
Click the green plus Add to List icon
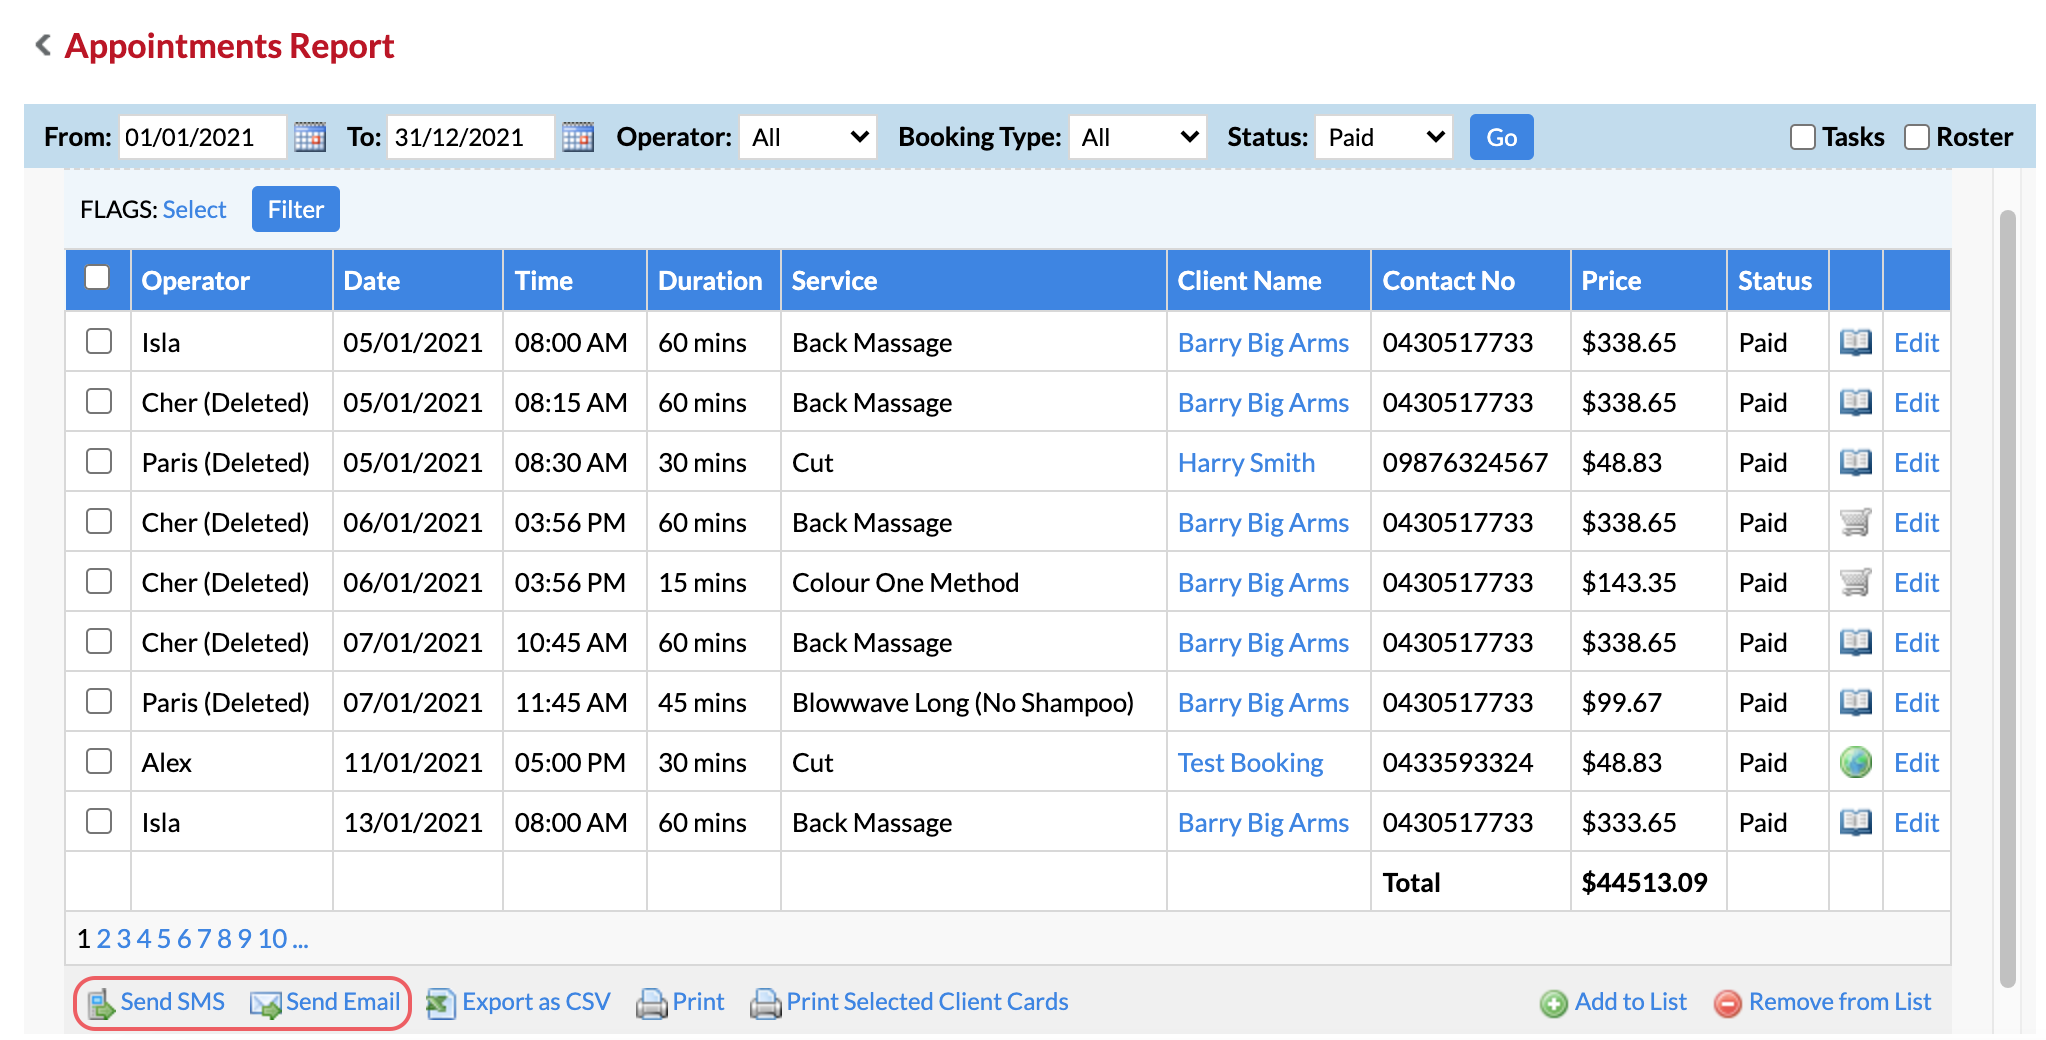click(x=1554, y=1003)
